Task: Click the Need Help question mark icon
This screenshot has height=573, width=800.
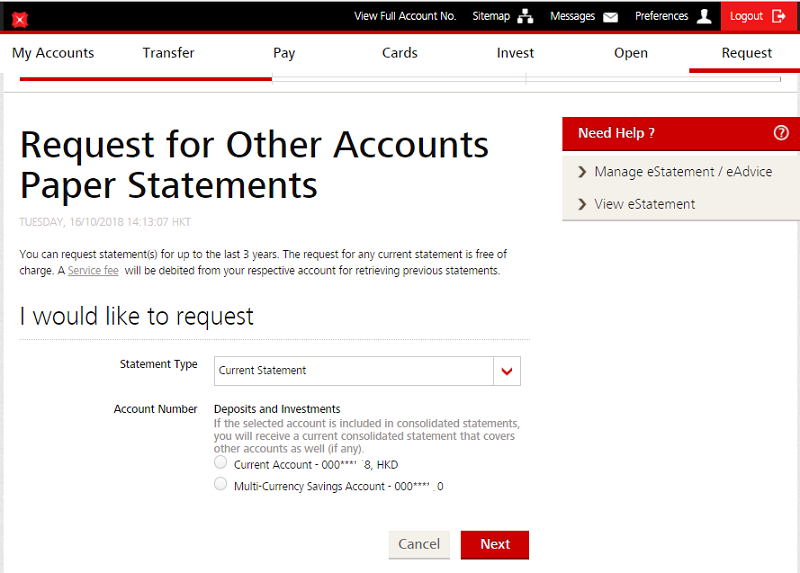Action: point(781,133)
